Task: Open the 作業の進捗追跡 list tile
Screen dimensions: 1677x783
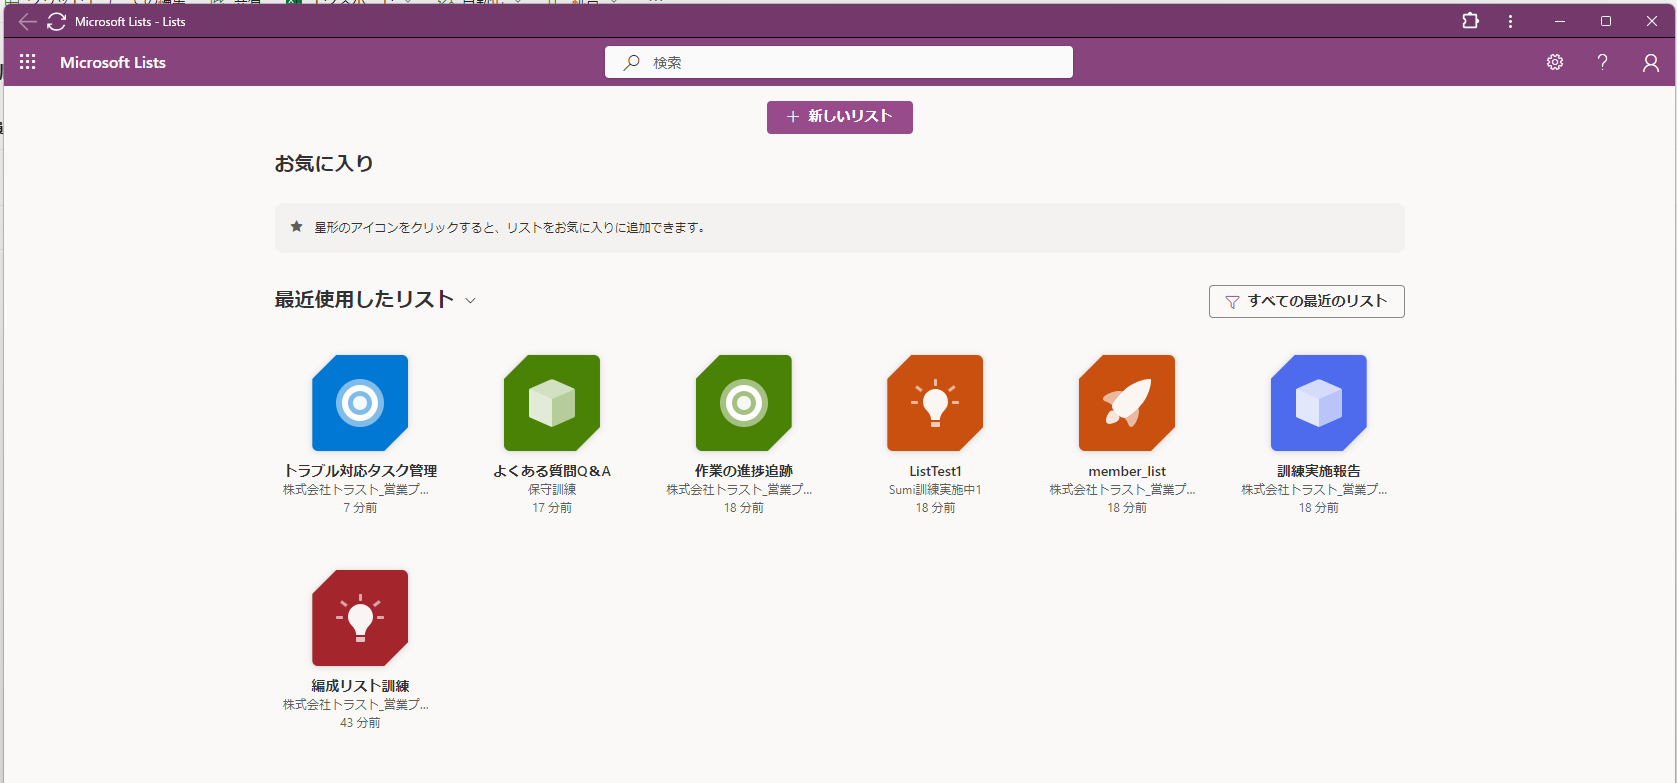Action: click(x=744, y=403)
